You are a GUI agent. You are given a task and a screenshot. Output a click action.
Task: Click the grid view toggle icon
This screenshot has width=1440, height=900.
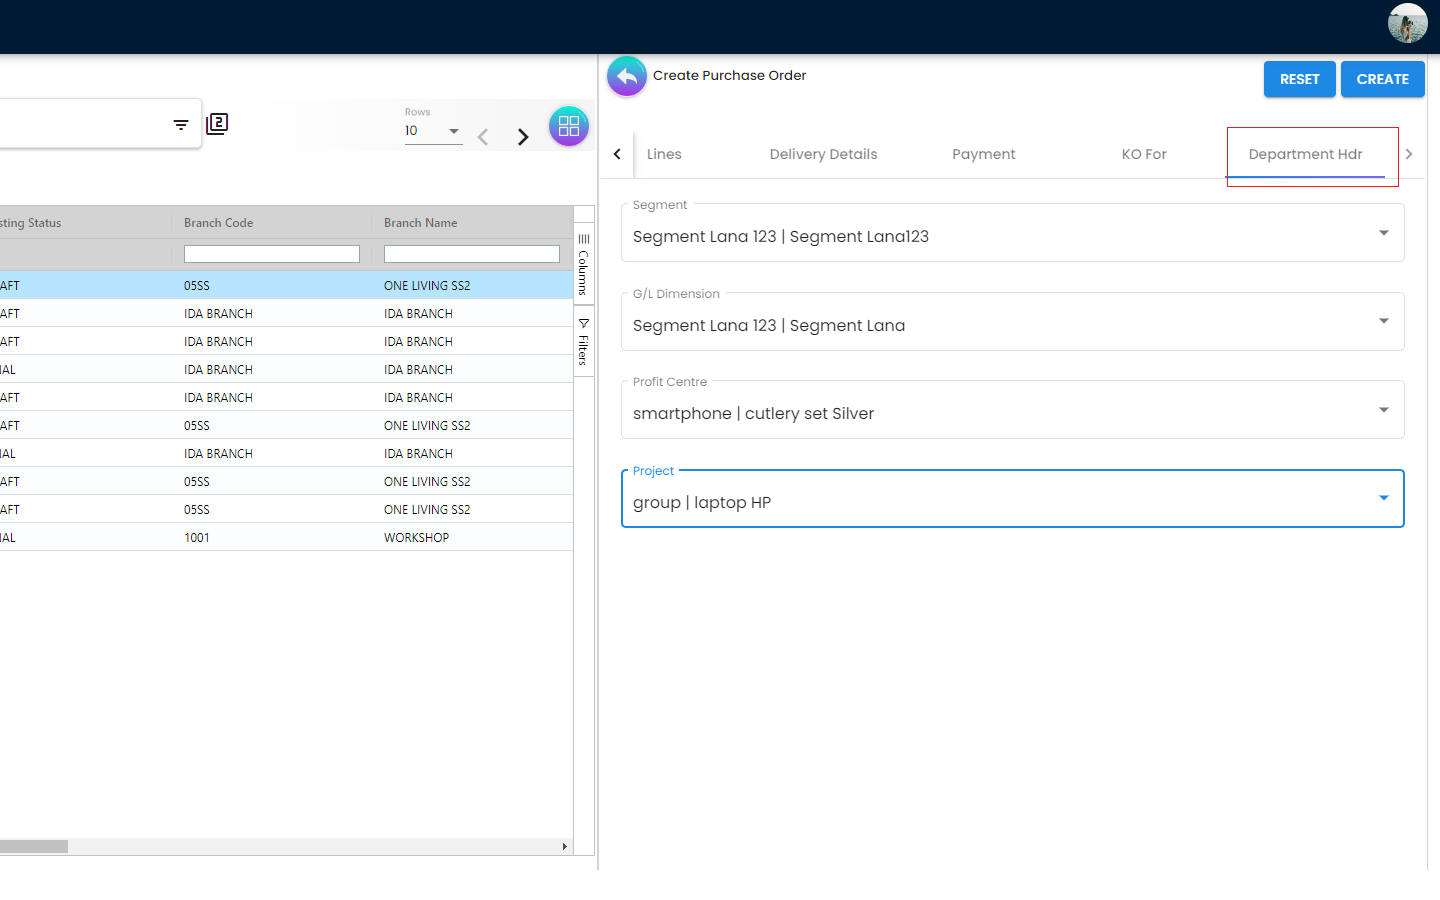568,126
